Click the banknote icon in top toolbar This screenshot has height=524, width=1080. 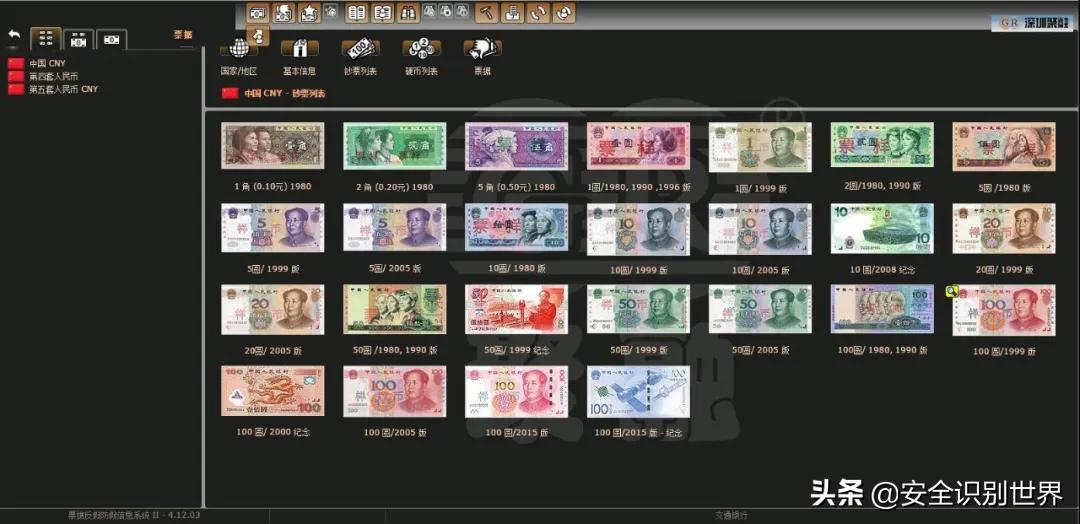pyautogui.click(x=258, y=12)
